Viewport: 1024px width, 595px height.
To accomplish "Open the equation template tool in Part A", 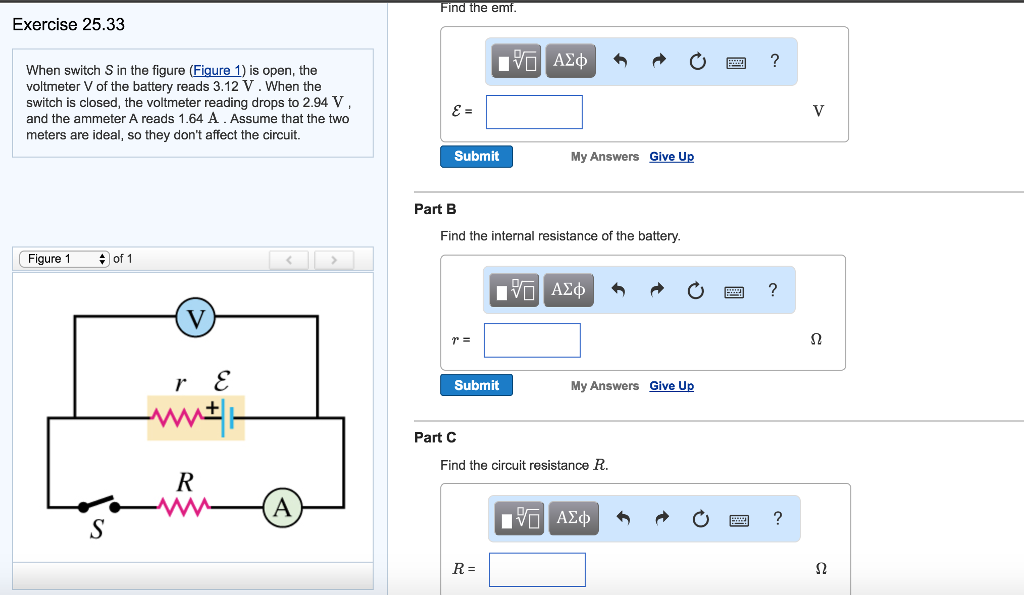I will pos(513,60).
